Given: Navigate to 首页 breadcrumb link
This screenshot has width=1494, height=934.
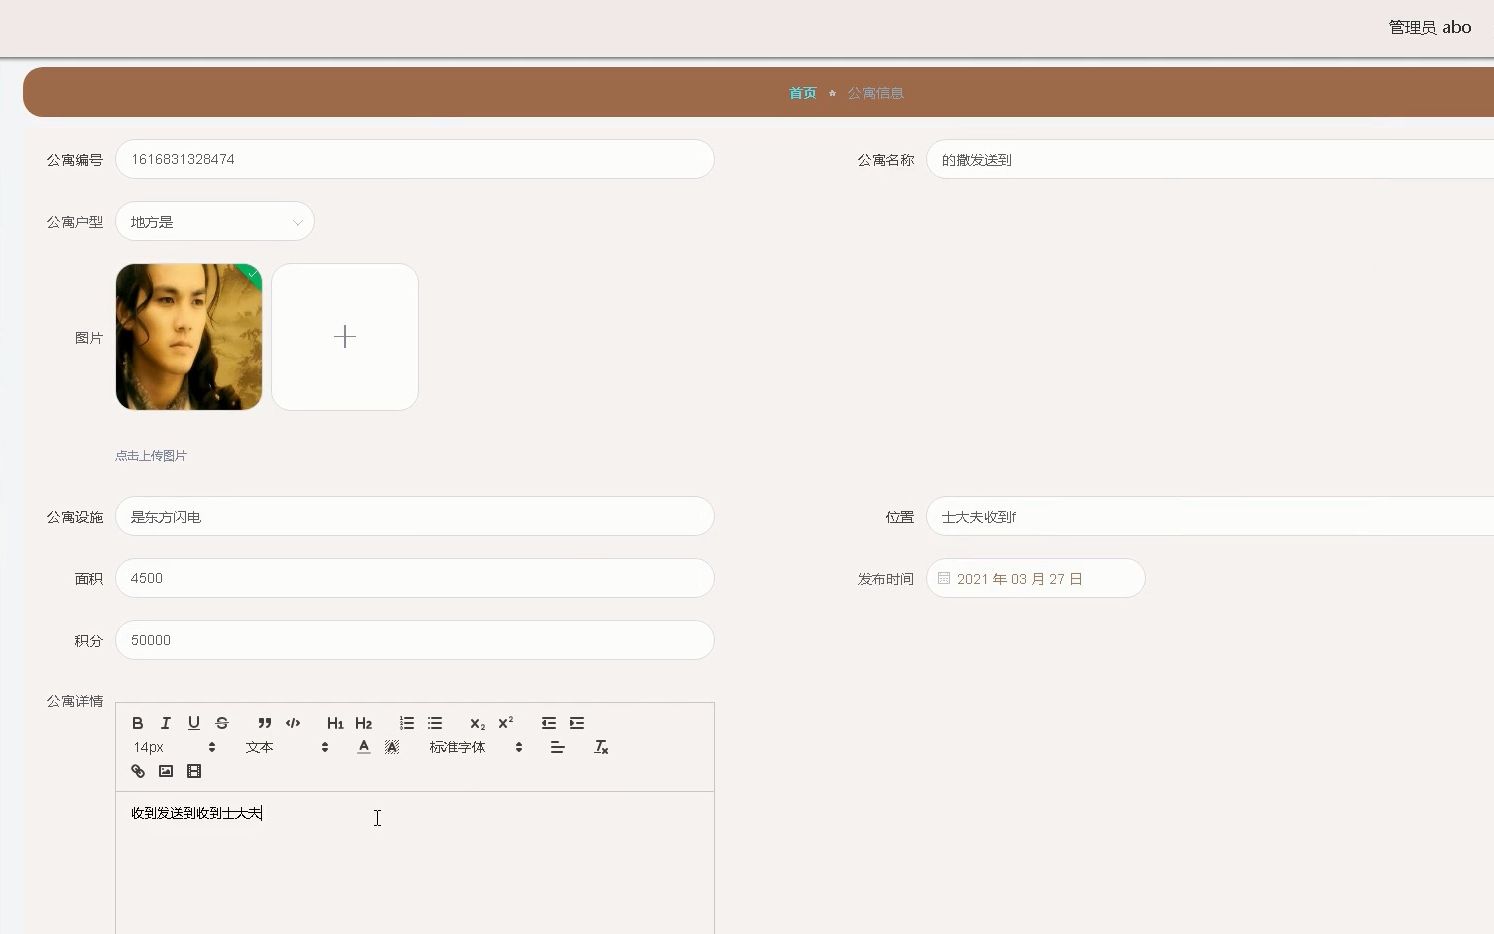Looking at the screenshot, I should tap(801, 92).
